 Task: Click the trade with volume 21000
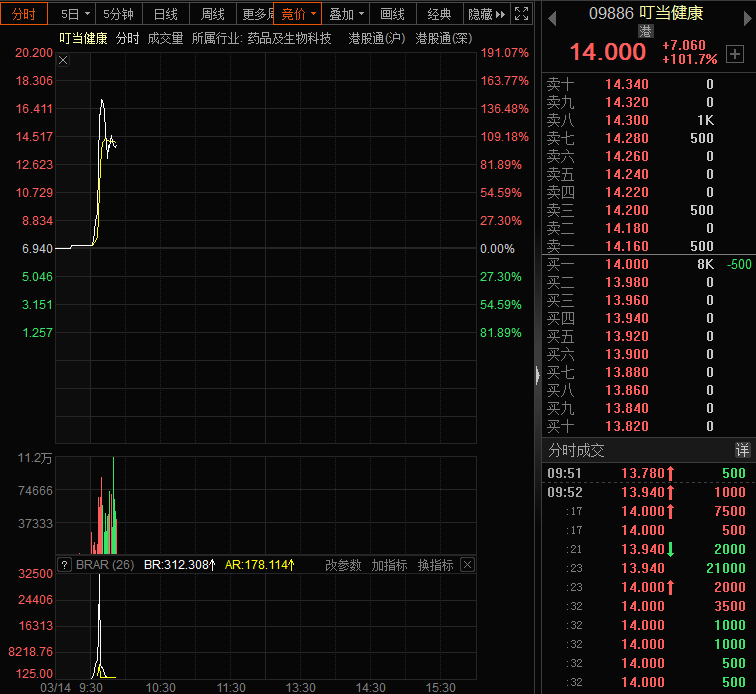pyautogui.click(x=647, y=568)
